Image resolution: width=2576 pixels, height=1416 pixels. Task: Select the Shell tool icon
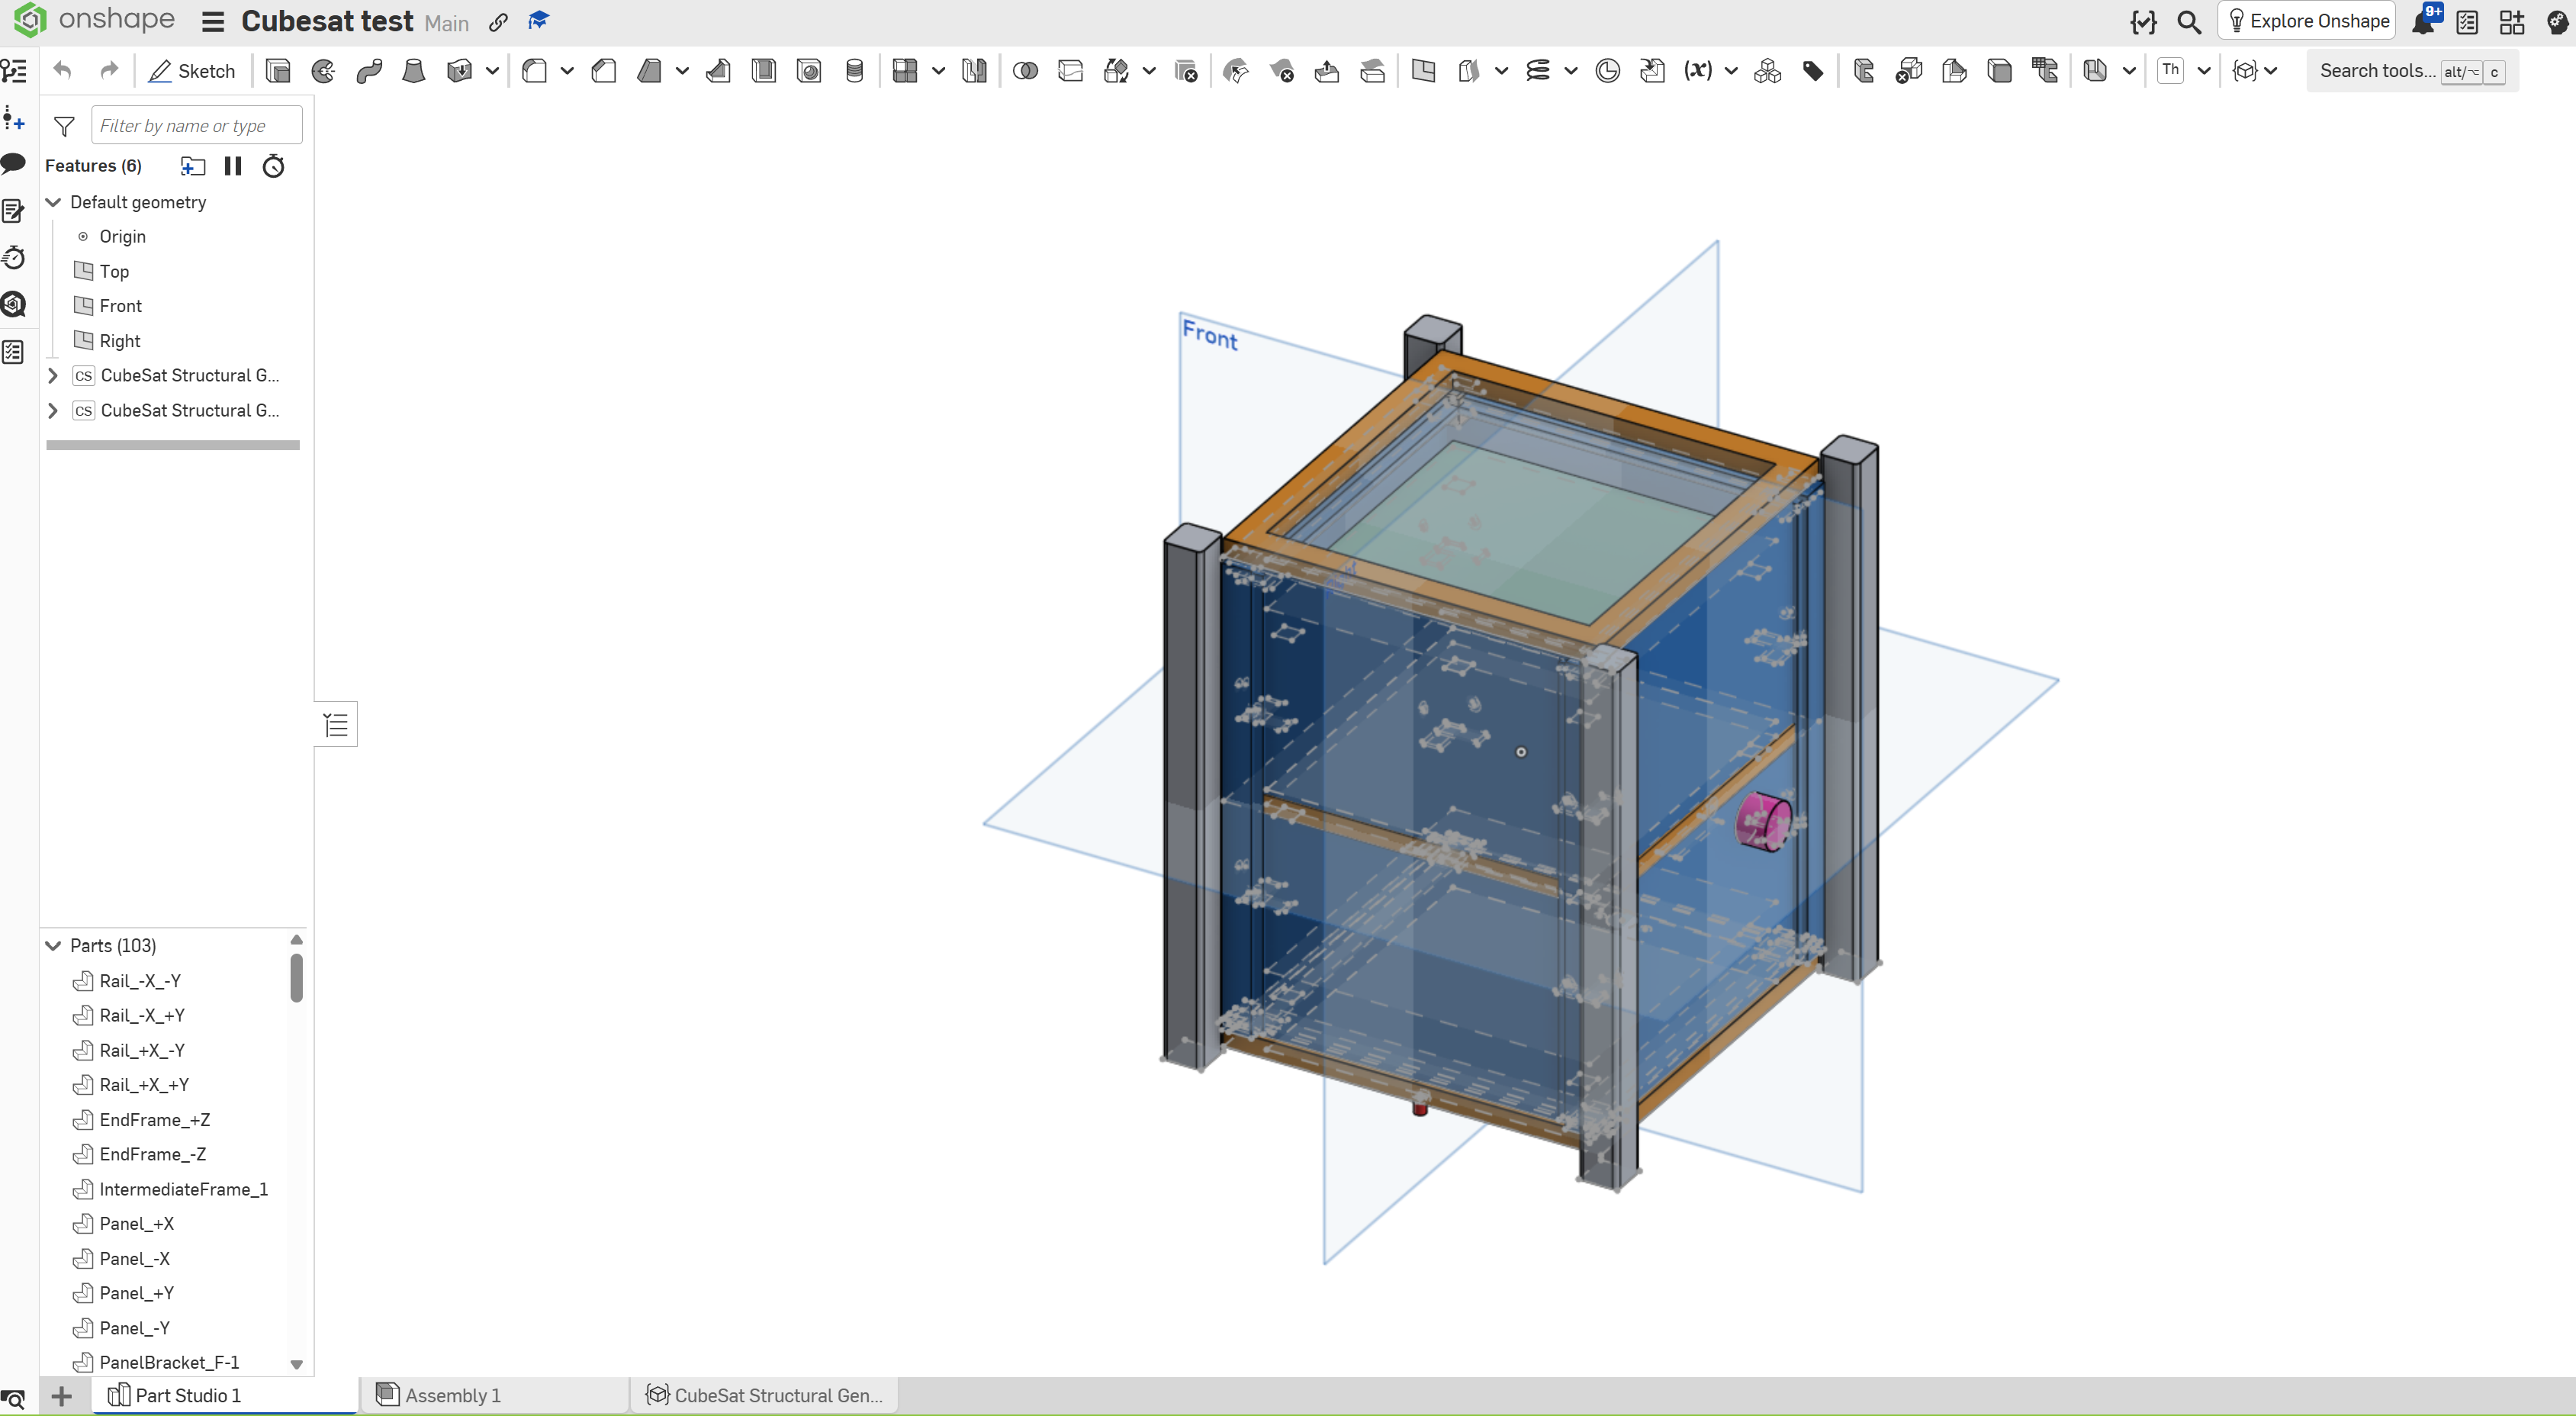coord(763,71)
